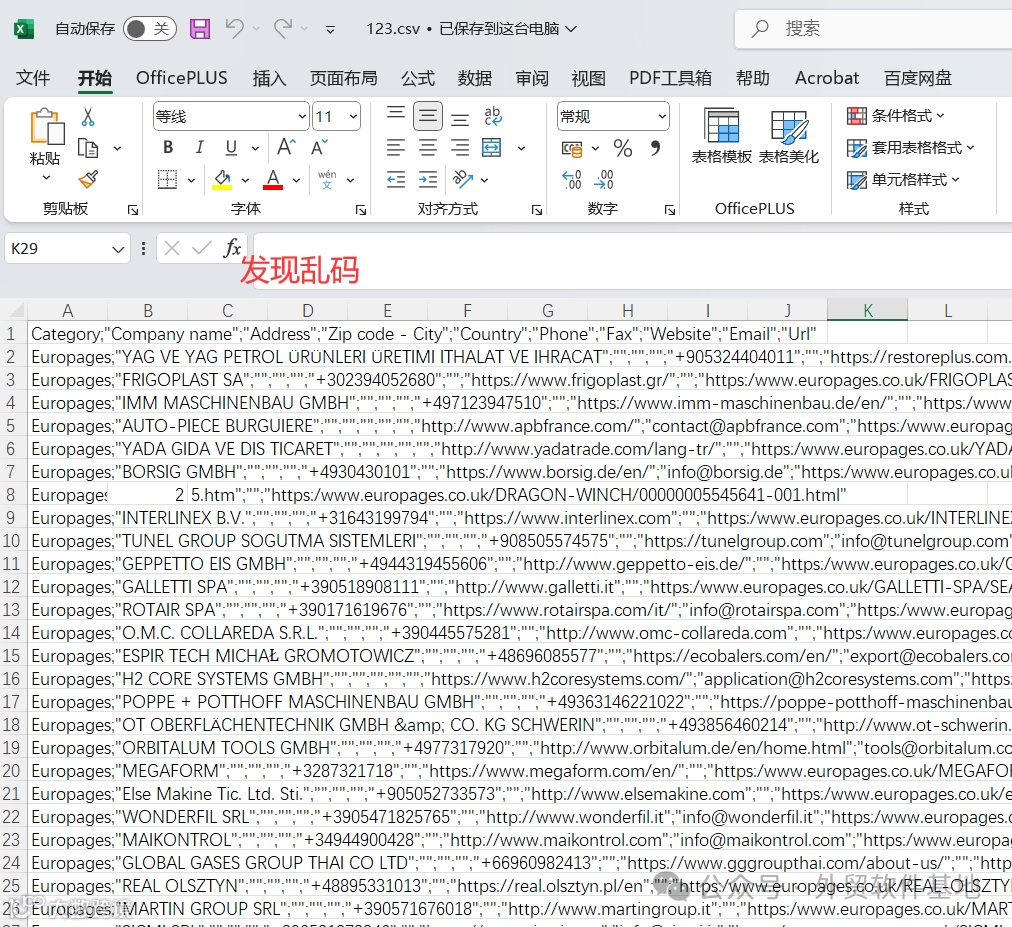Image resolution: width=1012 pixels, height=927 pixels.
Task: Select the Italic formatting icon
Action: click(x=197, y=146)
